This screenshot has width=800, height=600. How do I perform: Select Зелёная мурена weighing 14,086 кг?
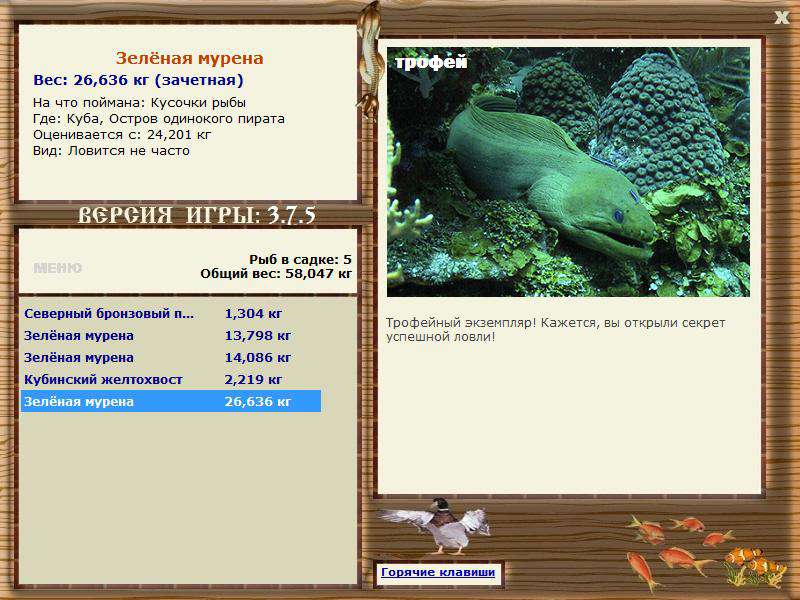click(x=171, y=358)
